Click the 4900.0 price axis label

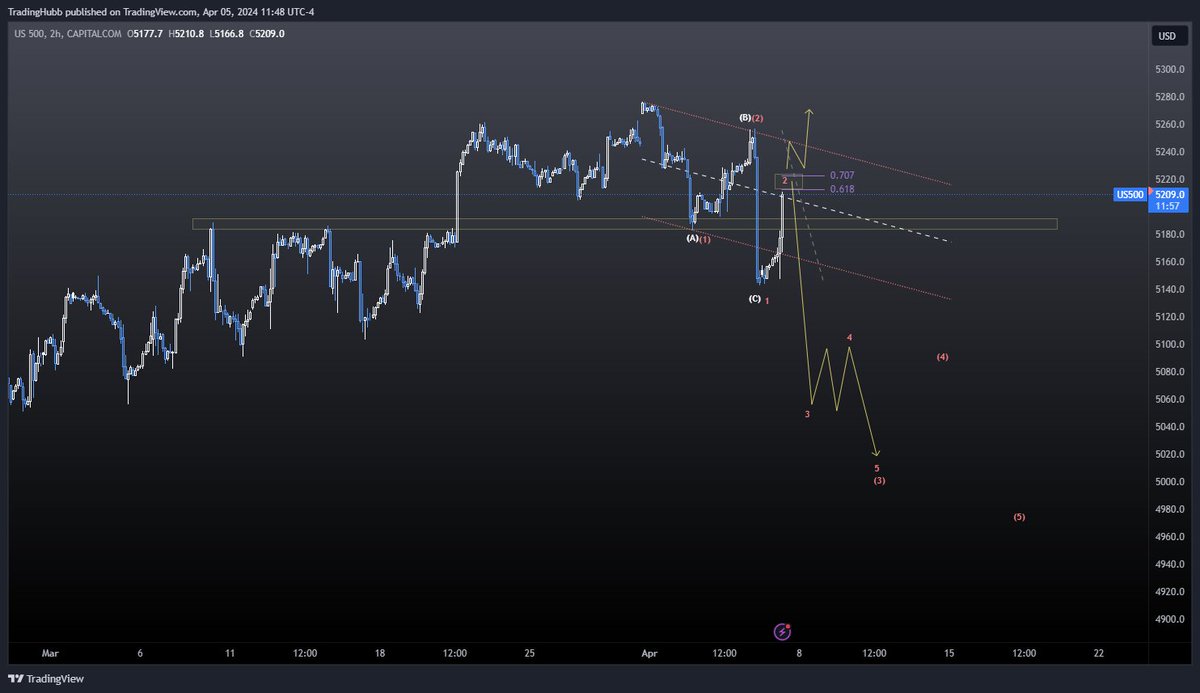tap(1169, 620)
